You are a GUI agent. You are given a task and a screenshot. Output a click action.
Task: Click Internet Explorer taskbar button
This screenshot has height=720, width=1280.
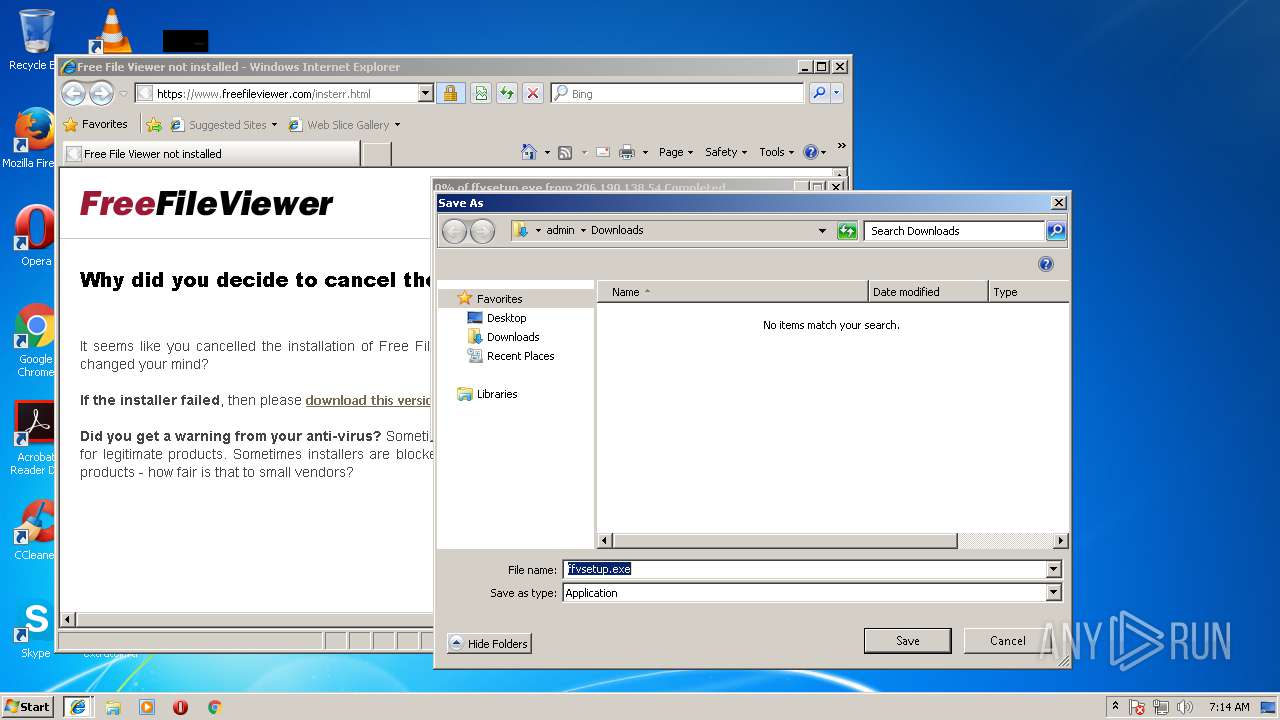point(78,707)
